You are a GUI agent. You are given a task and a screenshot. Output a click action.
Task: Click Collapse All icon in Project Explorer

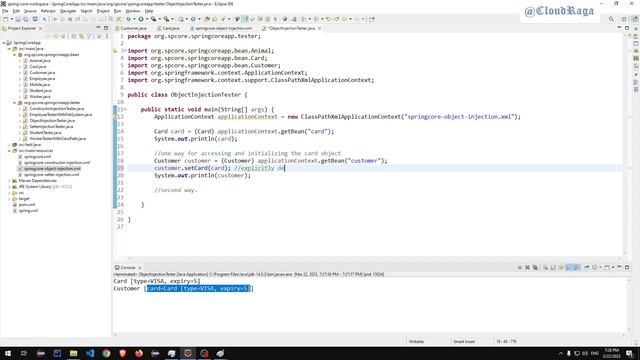[x=74, y=36]
